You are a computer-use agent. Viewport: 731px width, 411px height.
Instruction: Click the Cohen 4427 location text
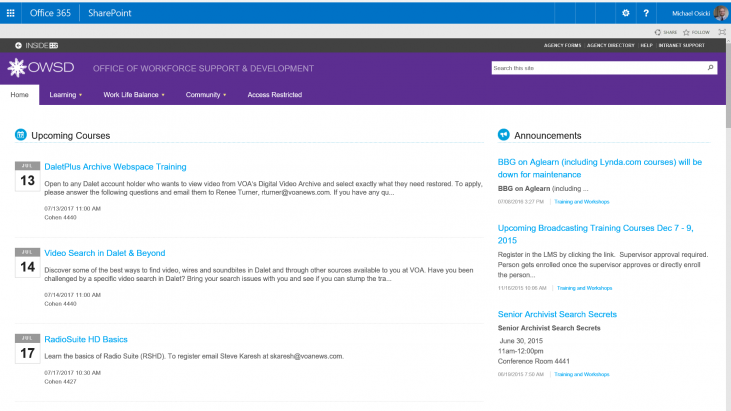[x=60, y=382]
